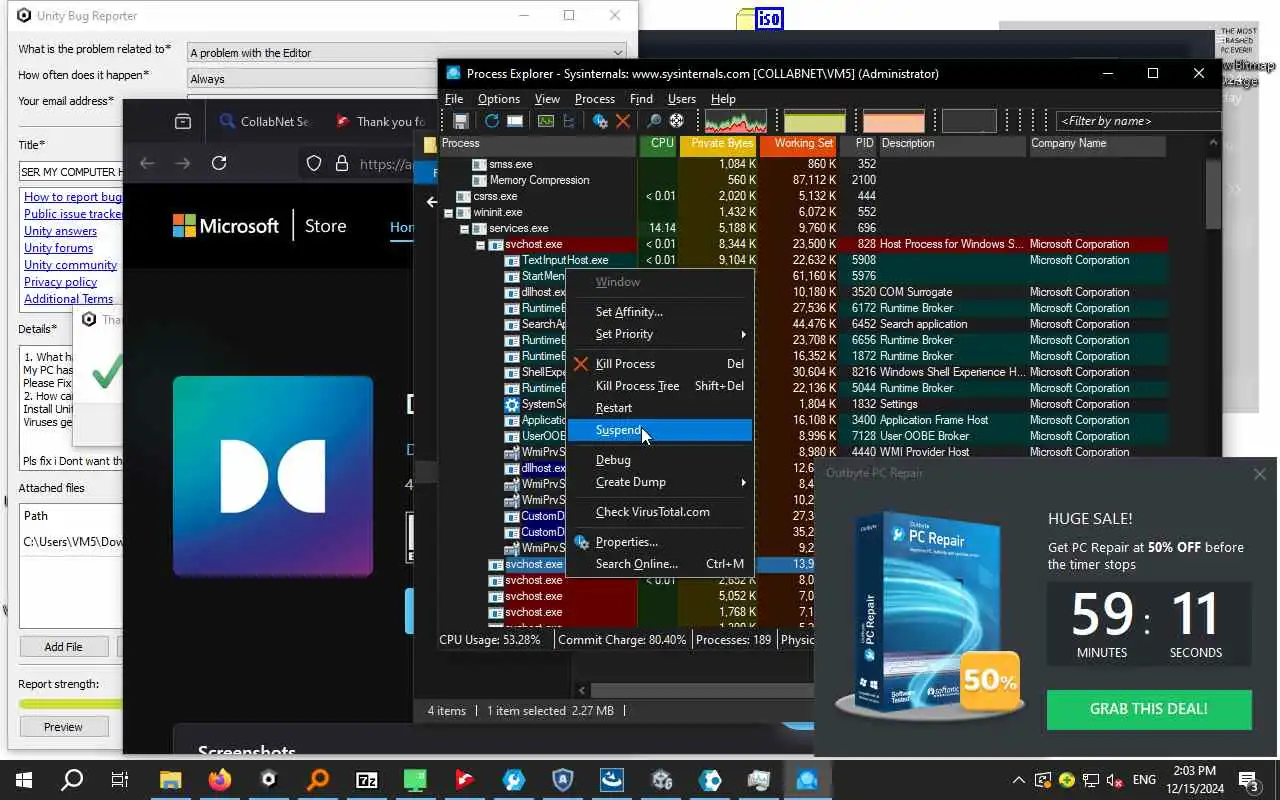This screenshot has width=1280, height=800.
Task: Click the muted speaker tray icon
Action: (1115, 780)
